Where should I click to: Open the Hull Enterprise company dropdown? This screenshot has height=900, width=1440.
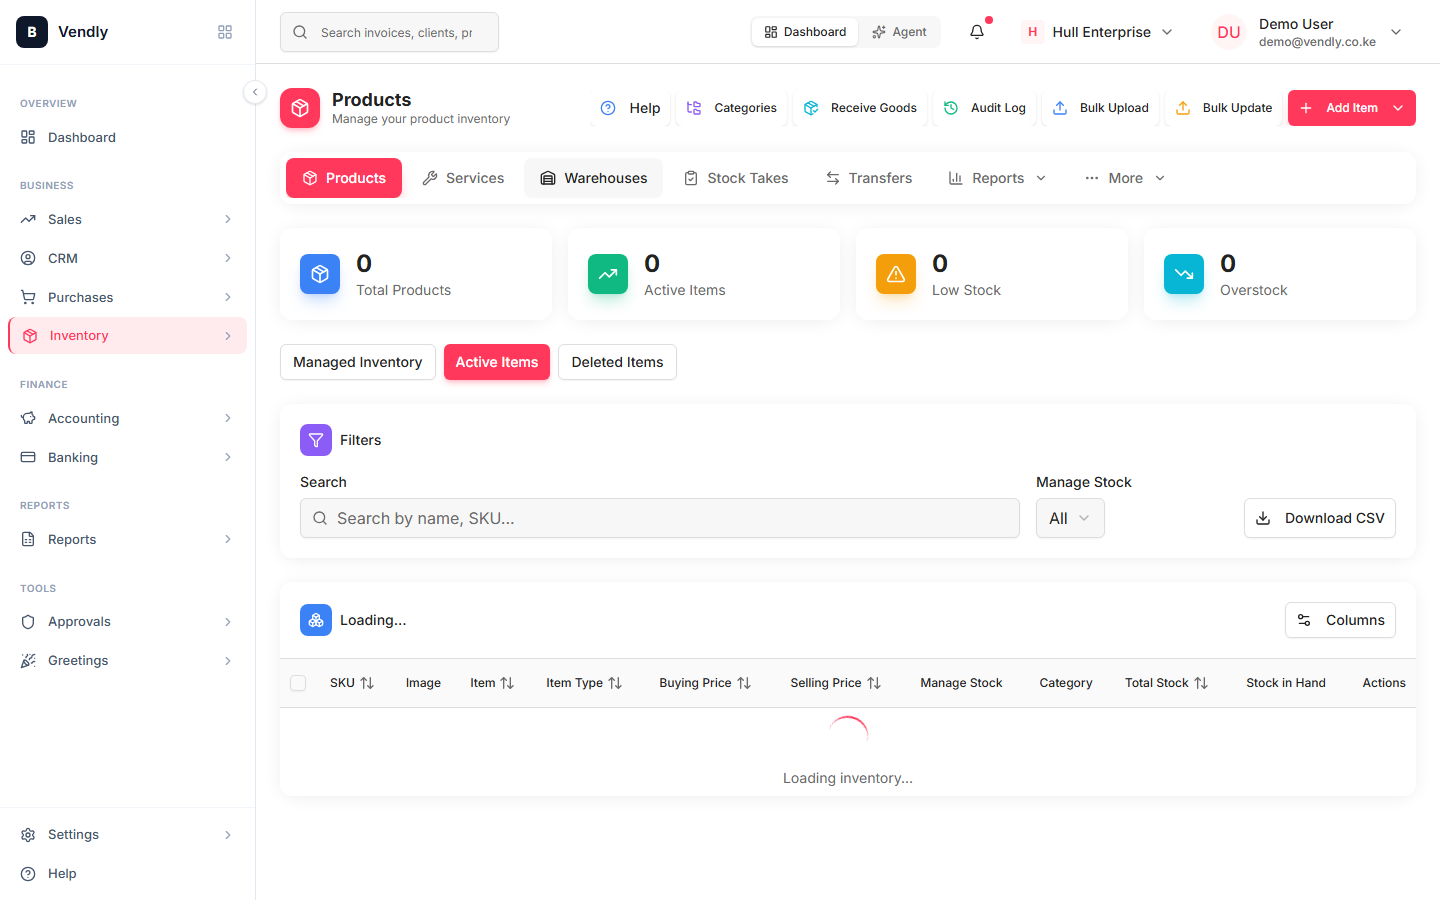click(1098, 32)
